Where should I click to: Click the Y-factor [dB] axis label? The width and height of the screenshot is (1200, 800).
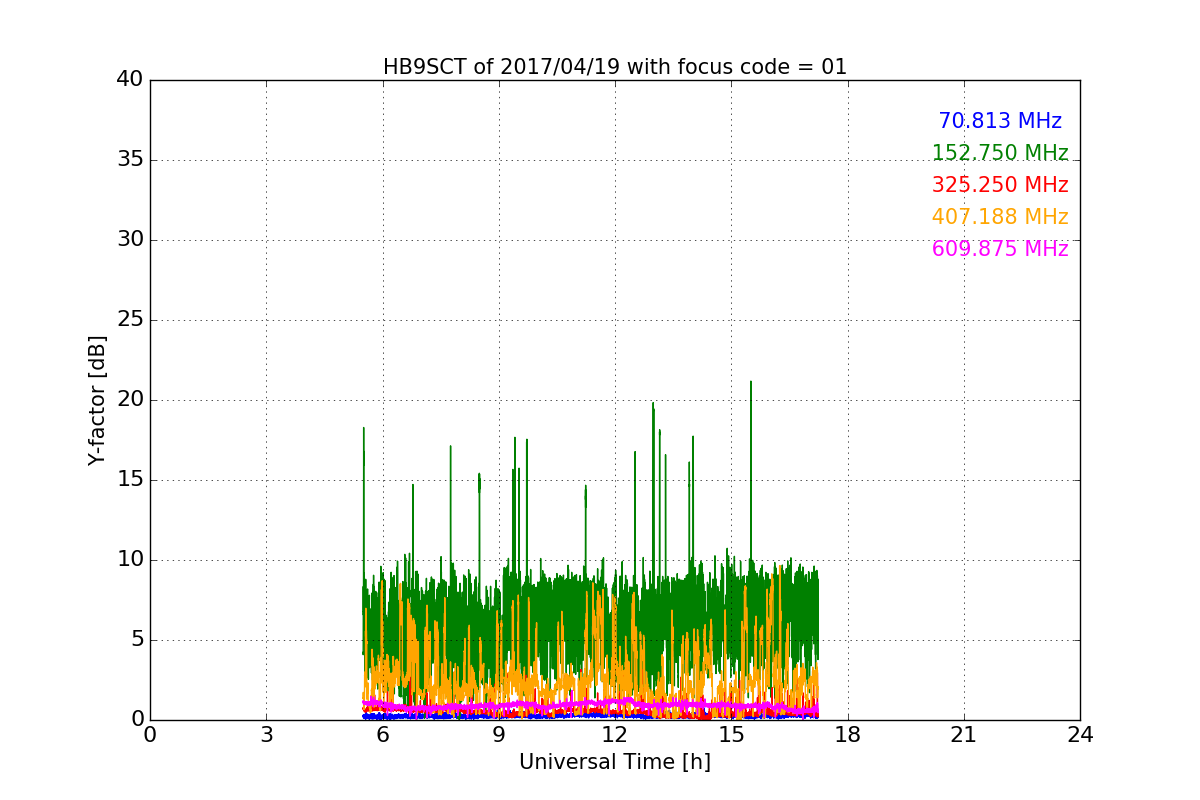[97, 400]
